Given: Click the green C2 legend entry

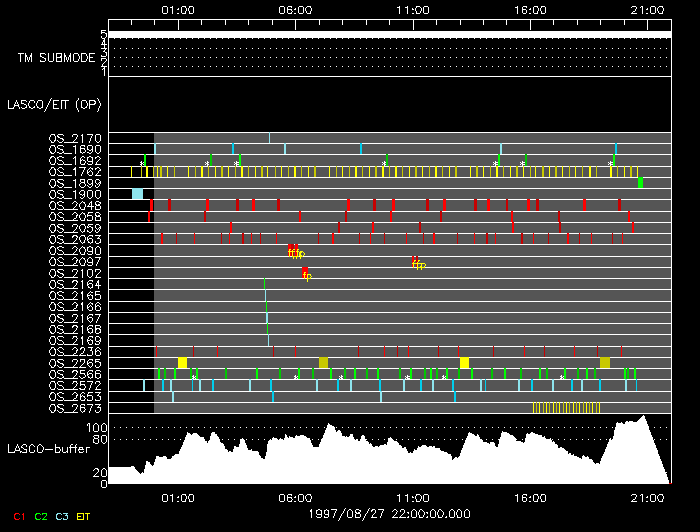Looking at the screenshot, I should (x=41, y=515).
